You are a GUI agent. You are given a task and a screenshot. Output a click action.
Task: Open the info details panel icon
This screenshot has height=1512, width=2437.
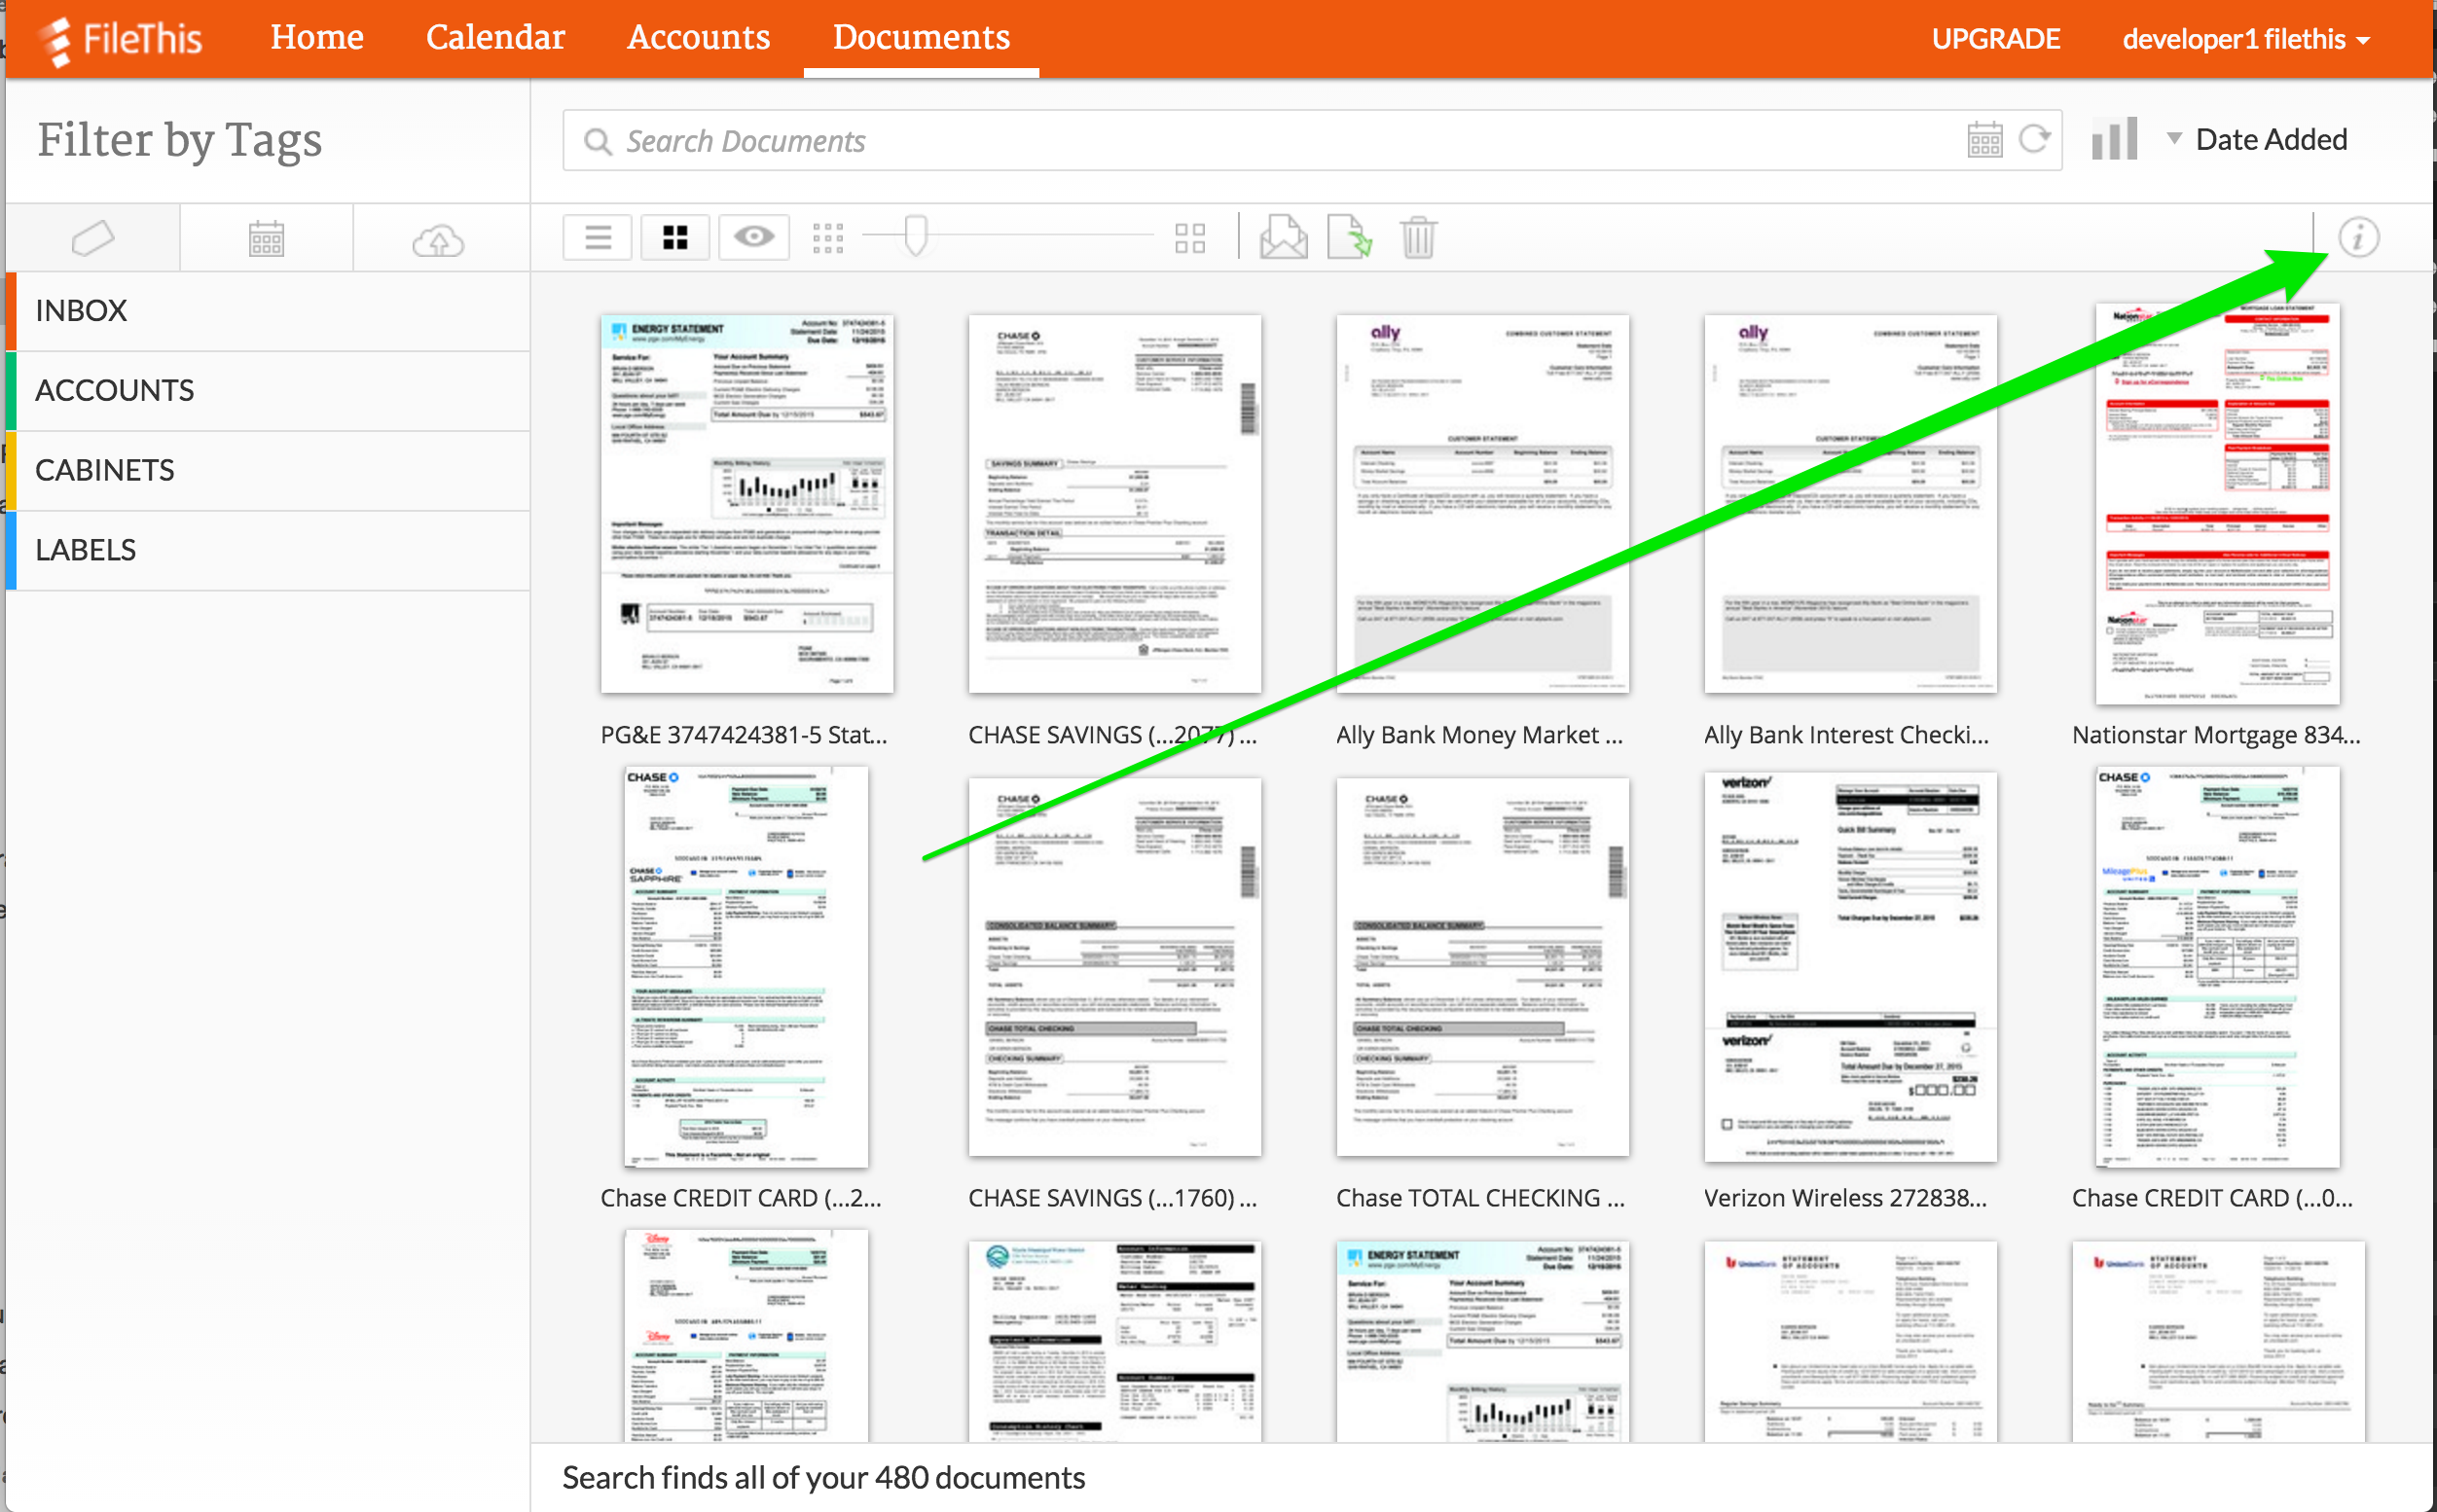click(x=2358, y=238)
